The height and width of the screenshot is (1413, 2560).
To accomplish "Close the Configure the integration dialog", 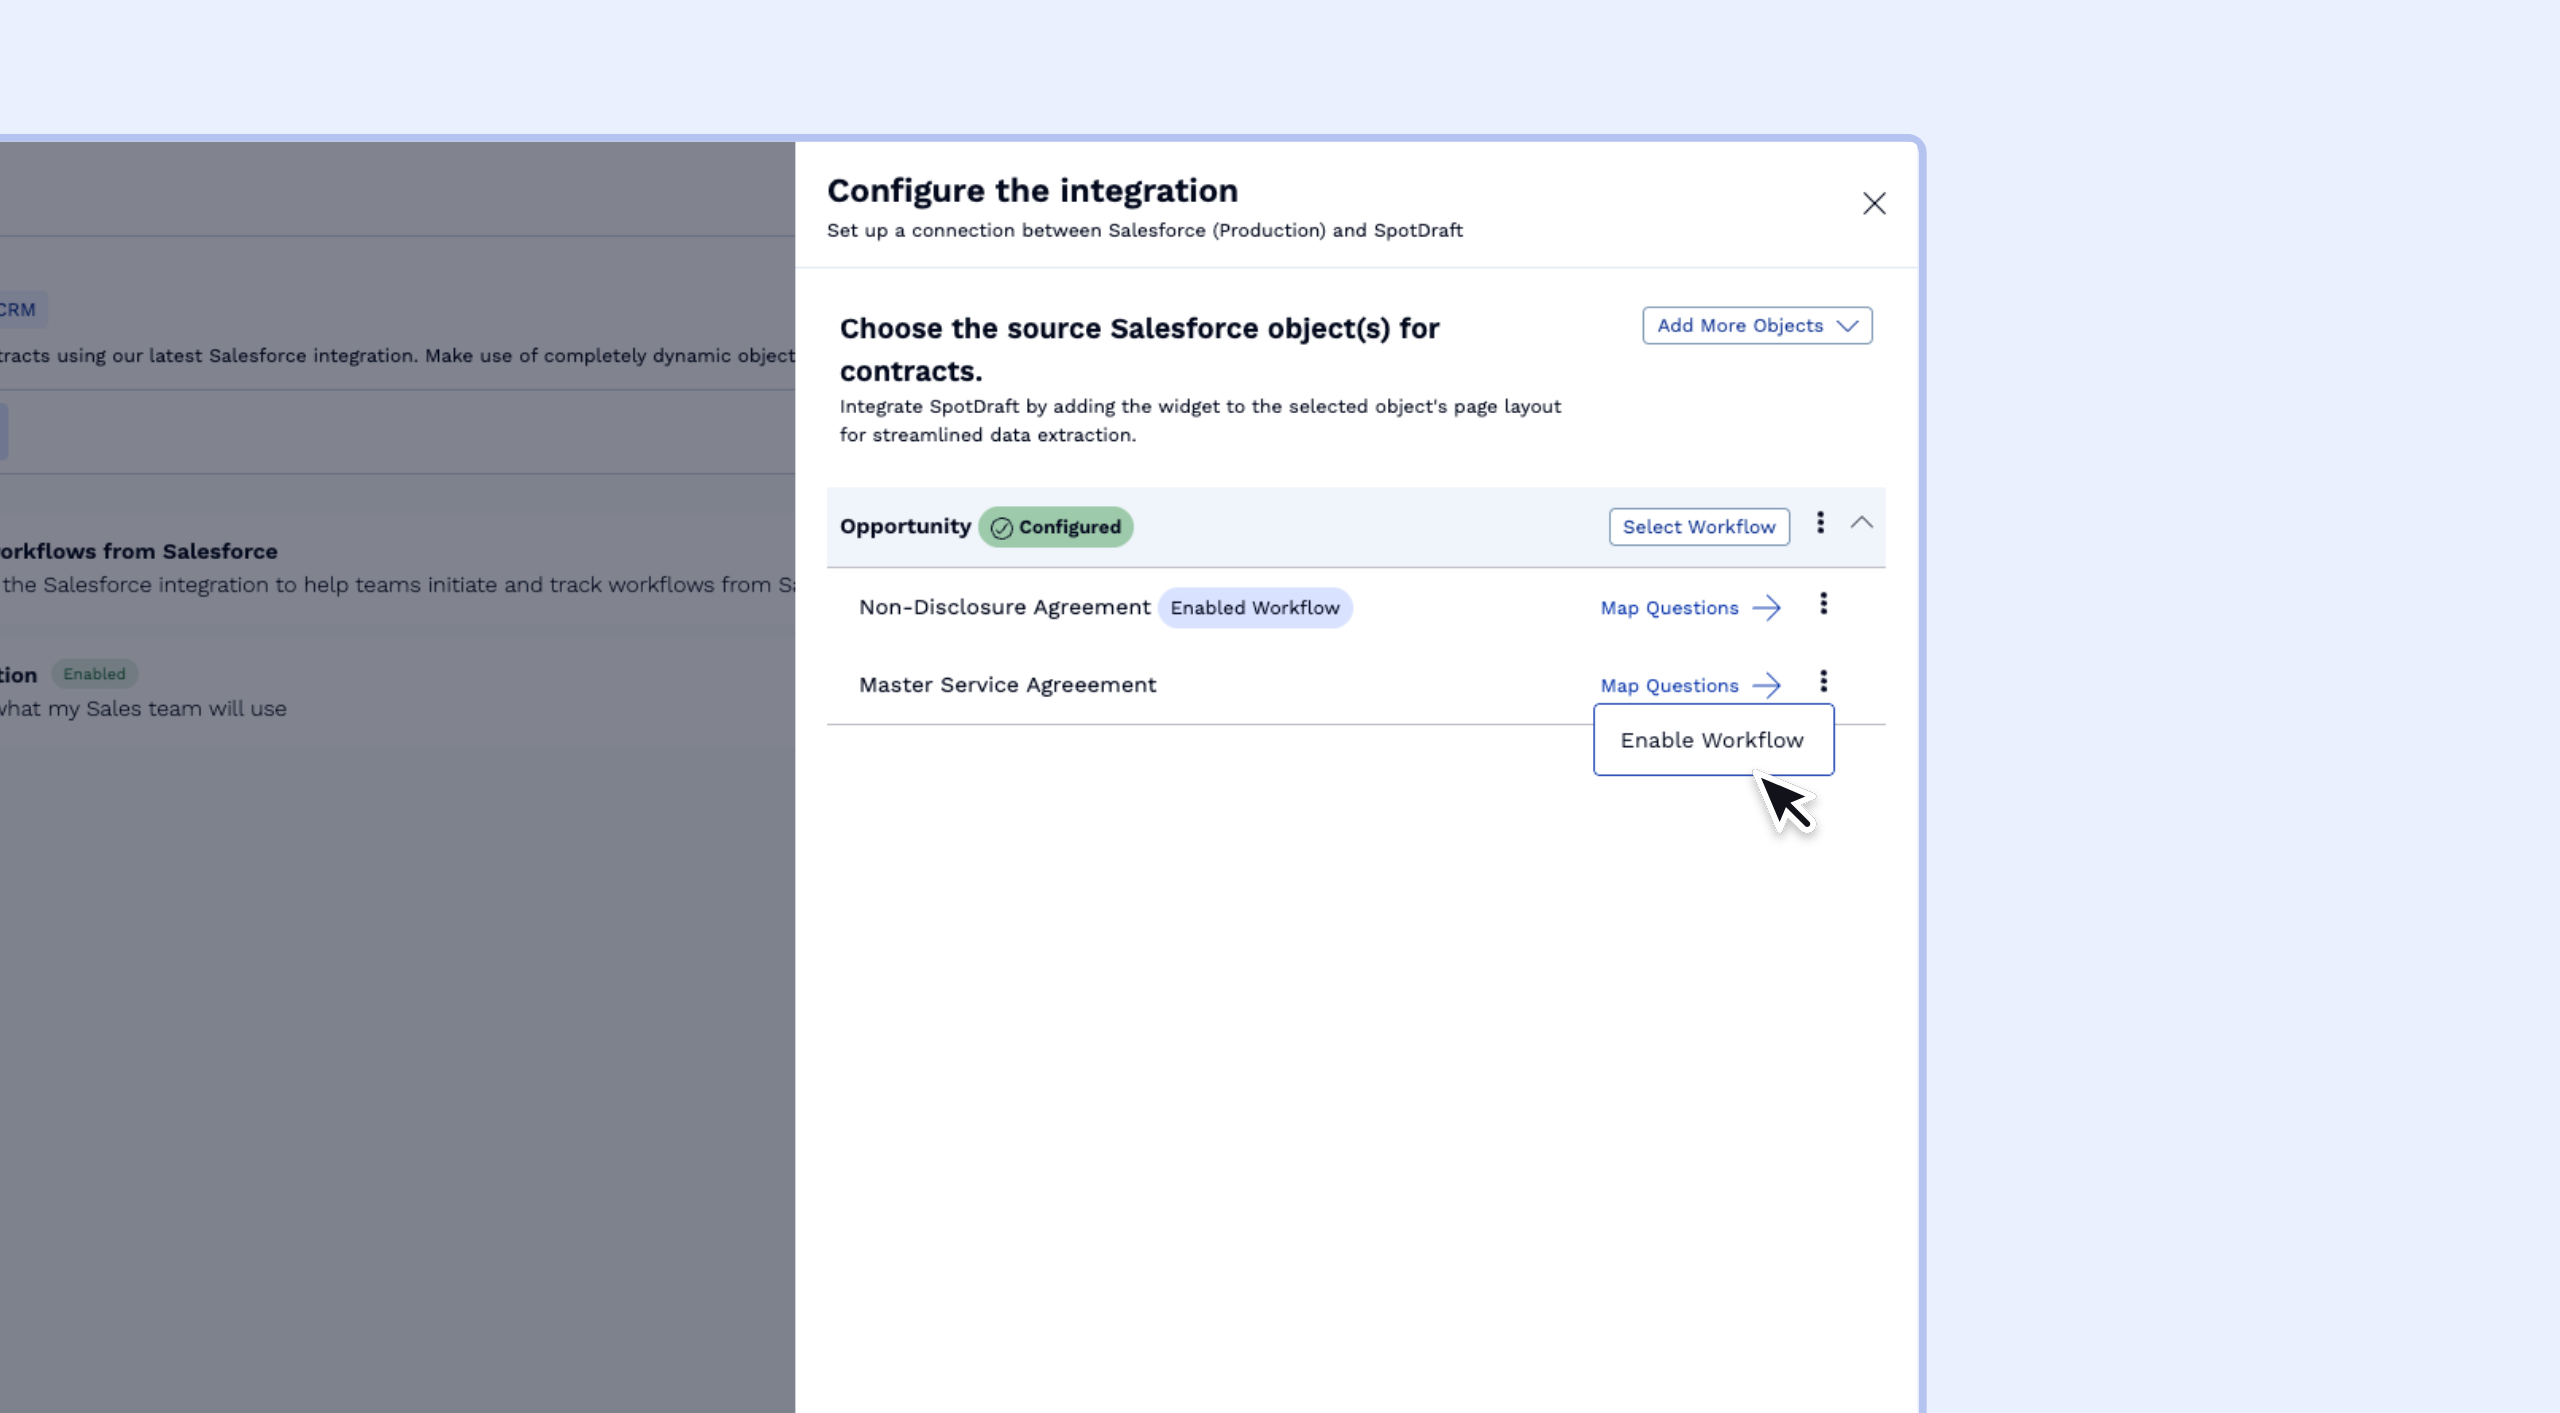I will click(1875, 203).
